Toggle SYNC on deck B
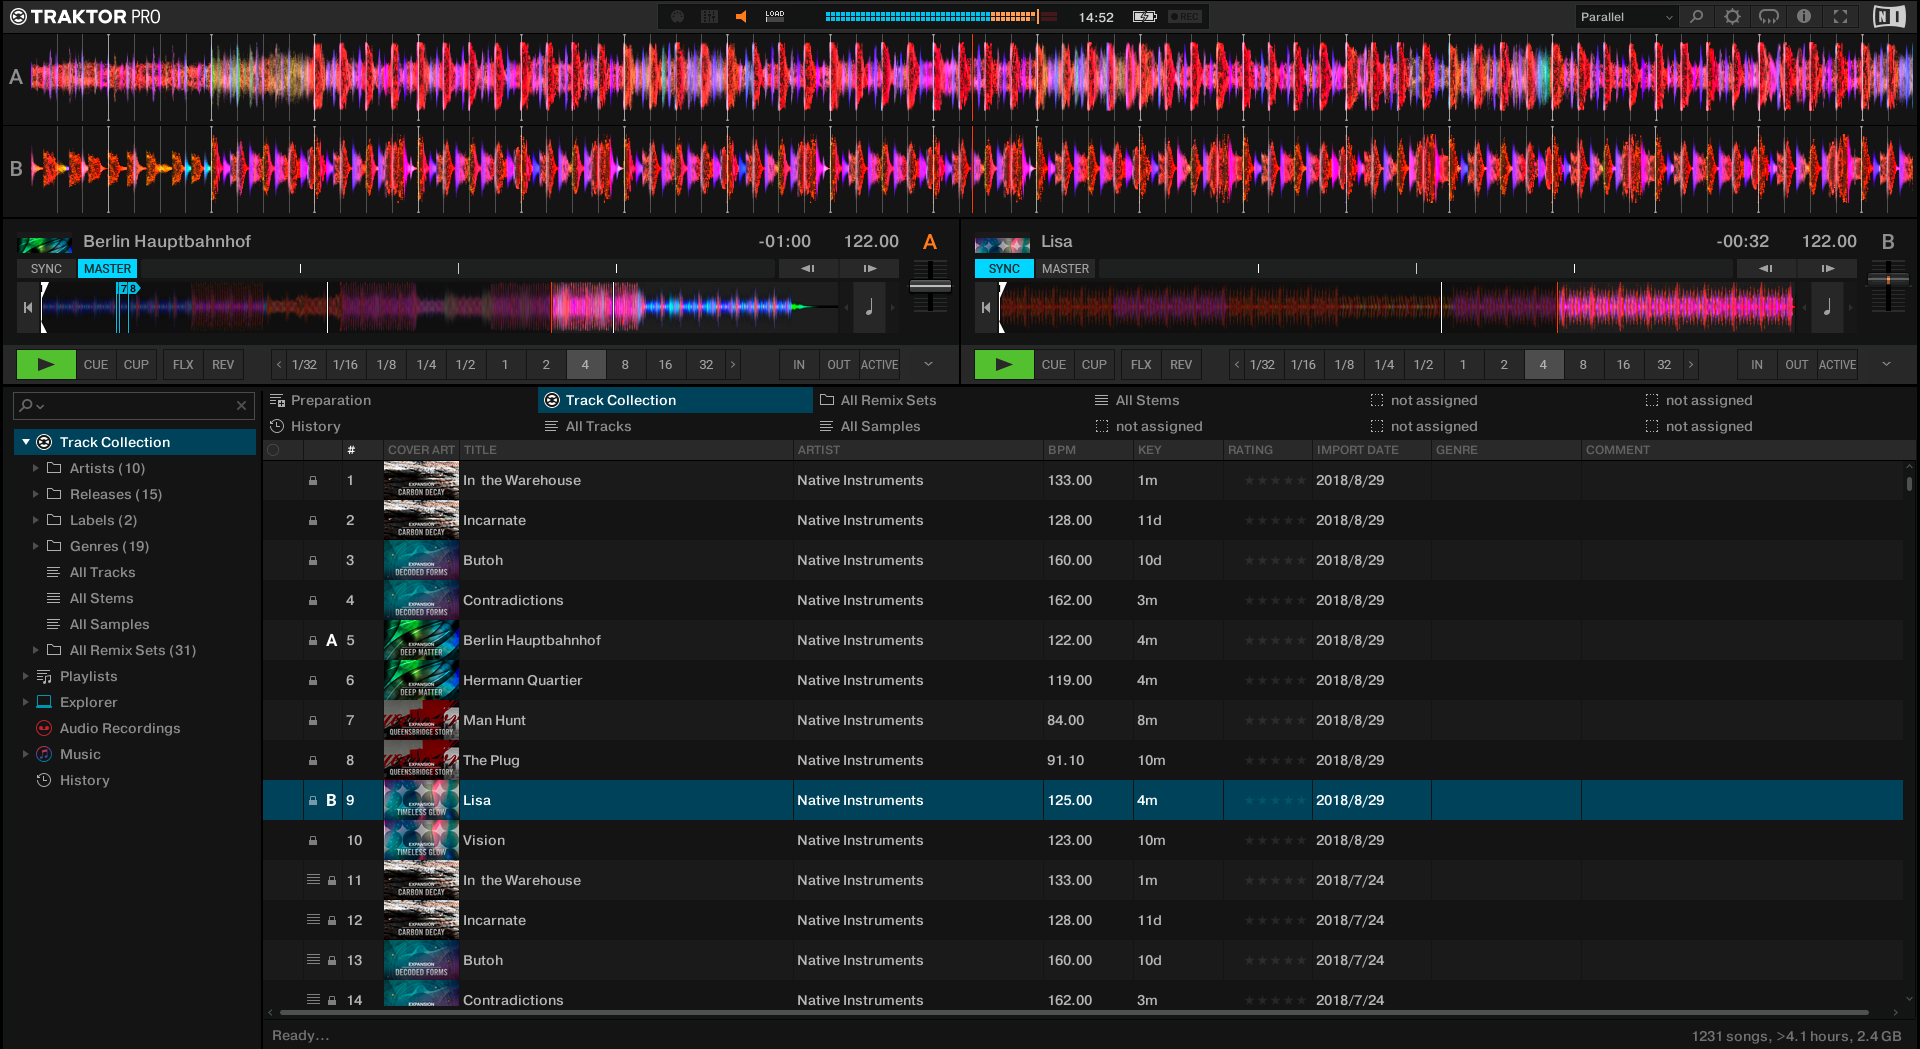The image size is (1920, 1049). pyautogui.click(x=1004, y=269)
